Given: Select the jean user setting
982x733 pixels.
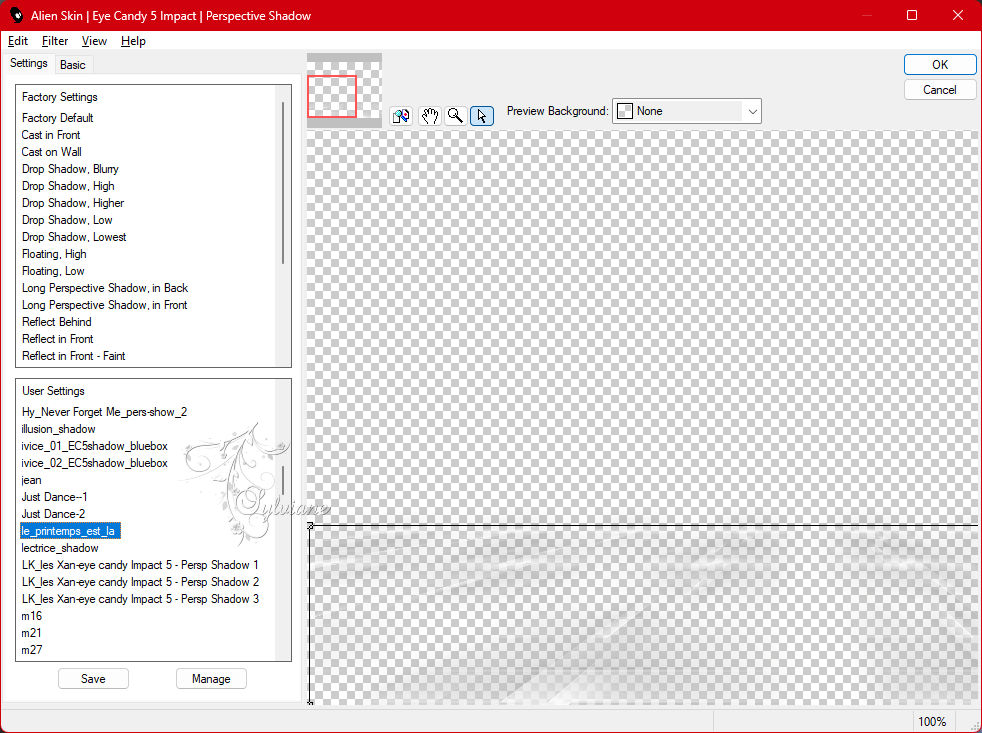Looking at the screenshot, I should click(x=31, y=480).
